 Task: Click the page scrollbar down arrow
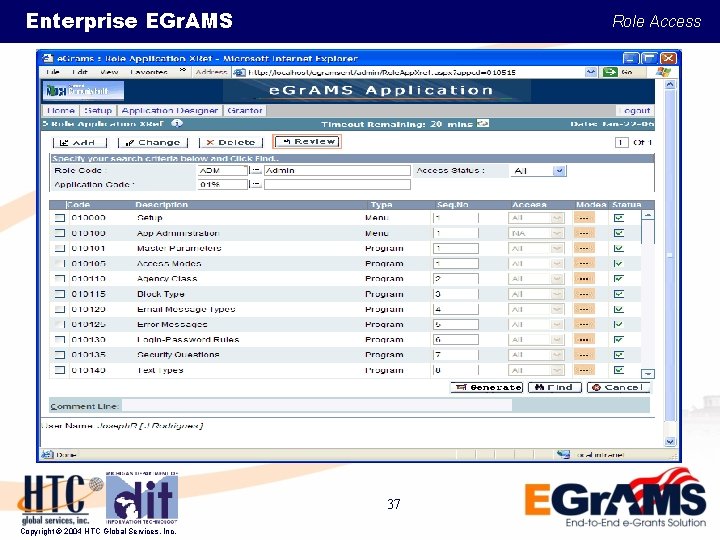pyautogui.click(x=670, y=442)
